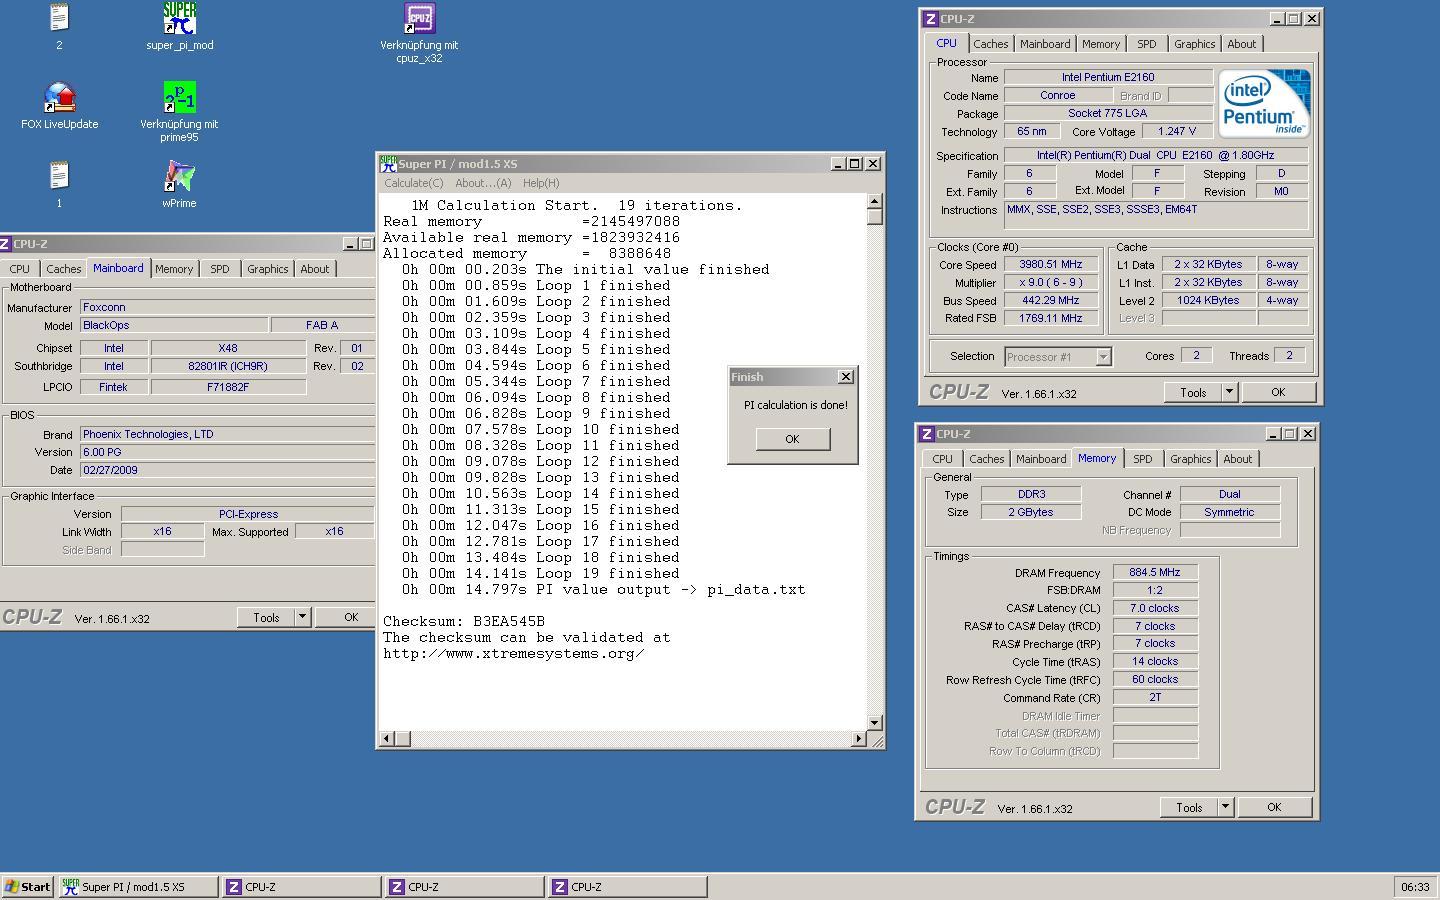
Task: Open Graphics tab in top-right CPU-Z window
Action: (x=1195, y=44)
